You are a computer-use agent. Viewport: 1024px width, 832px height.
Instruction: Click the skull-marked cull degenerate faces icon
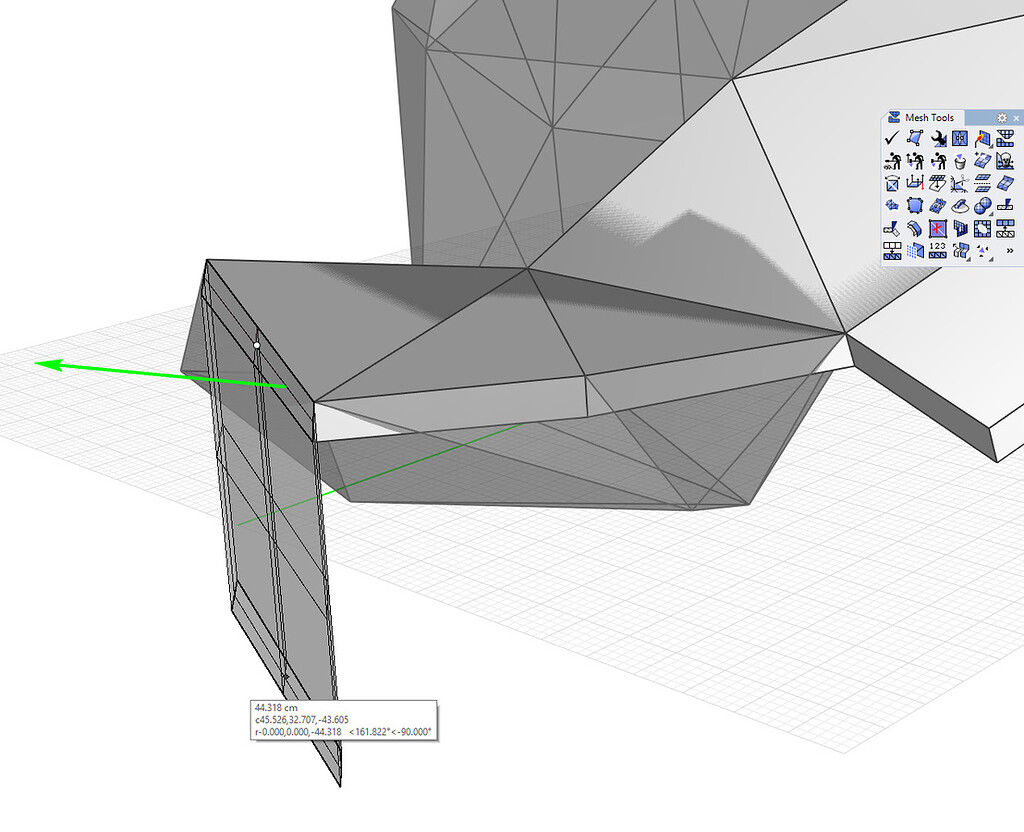pyautogui.click(x=1005, y=160)
